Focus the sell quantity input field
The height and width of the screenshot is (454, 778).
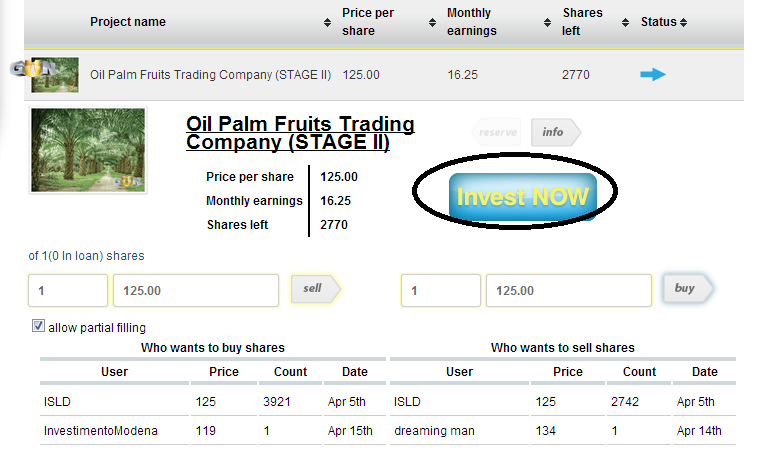click(67, 290)
